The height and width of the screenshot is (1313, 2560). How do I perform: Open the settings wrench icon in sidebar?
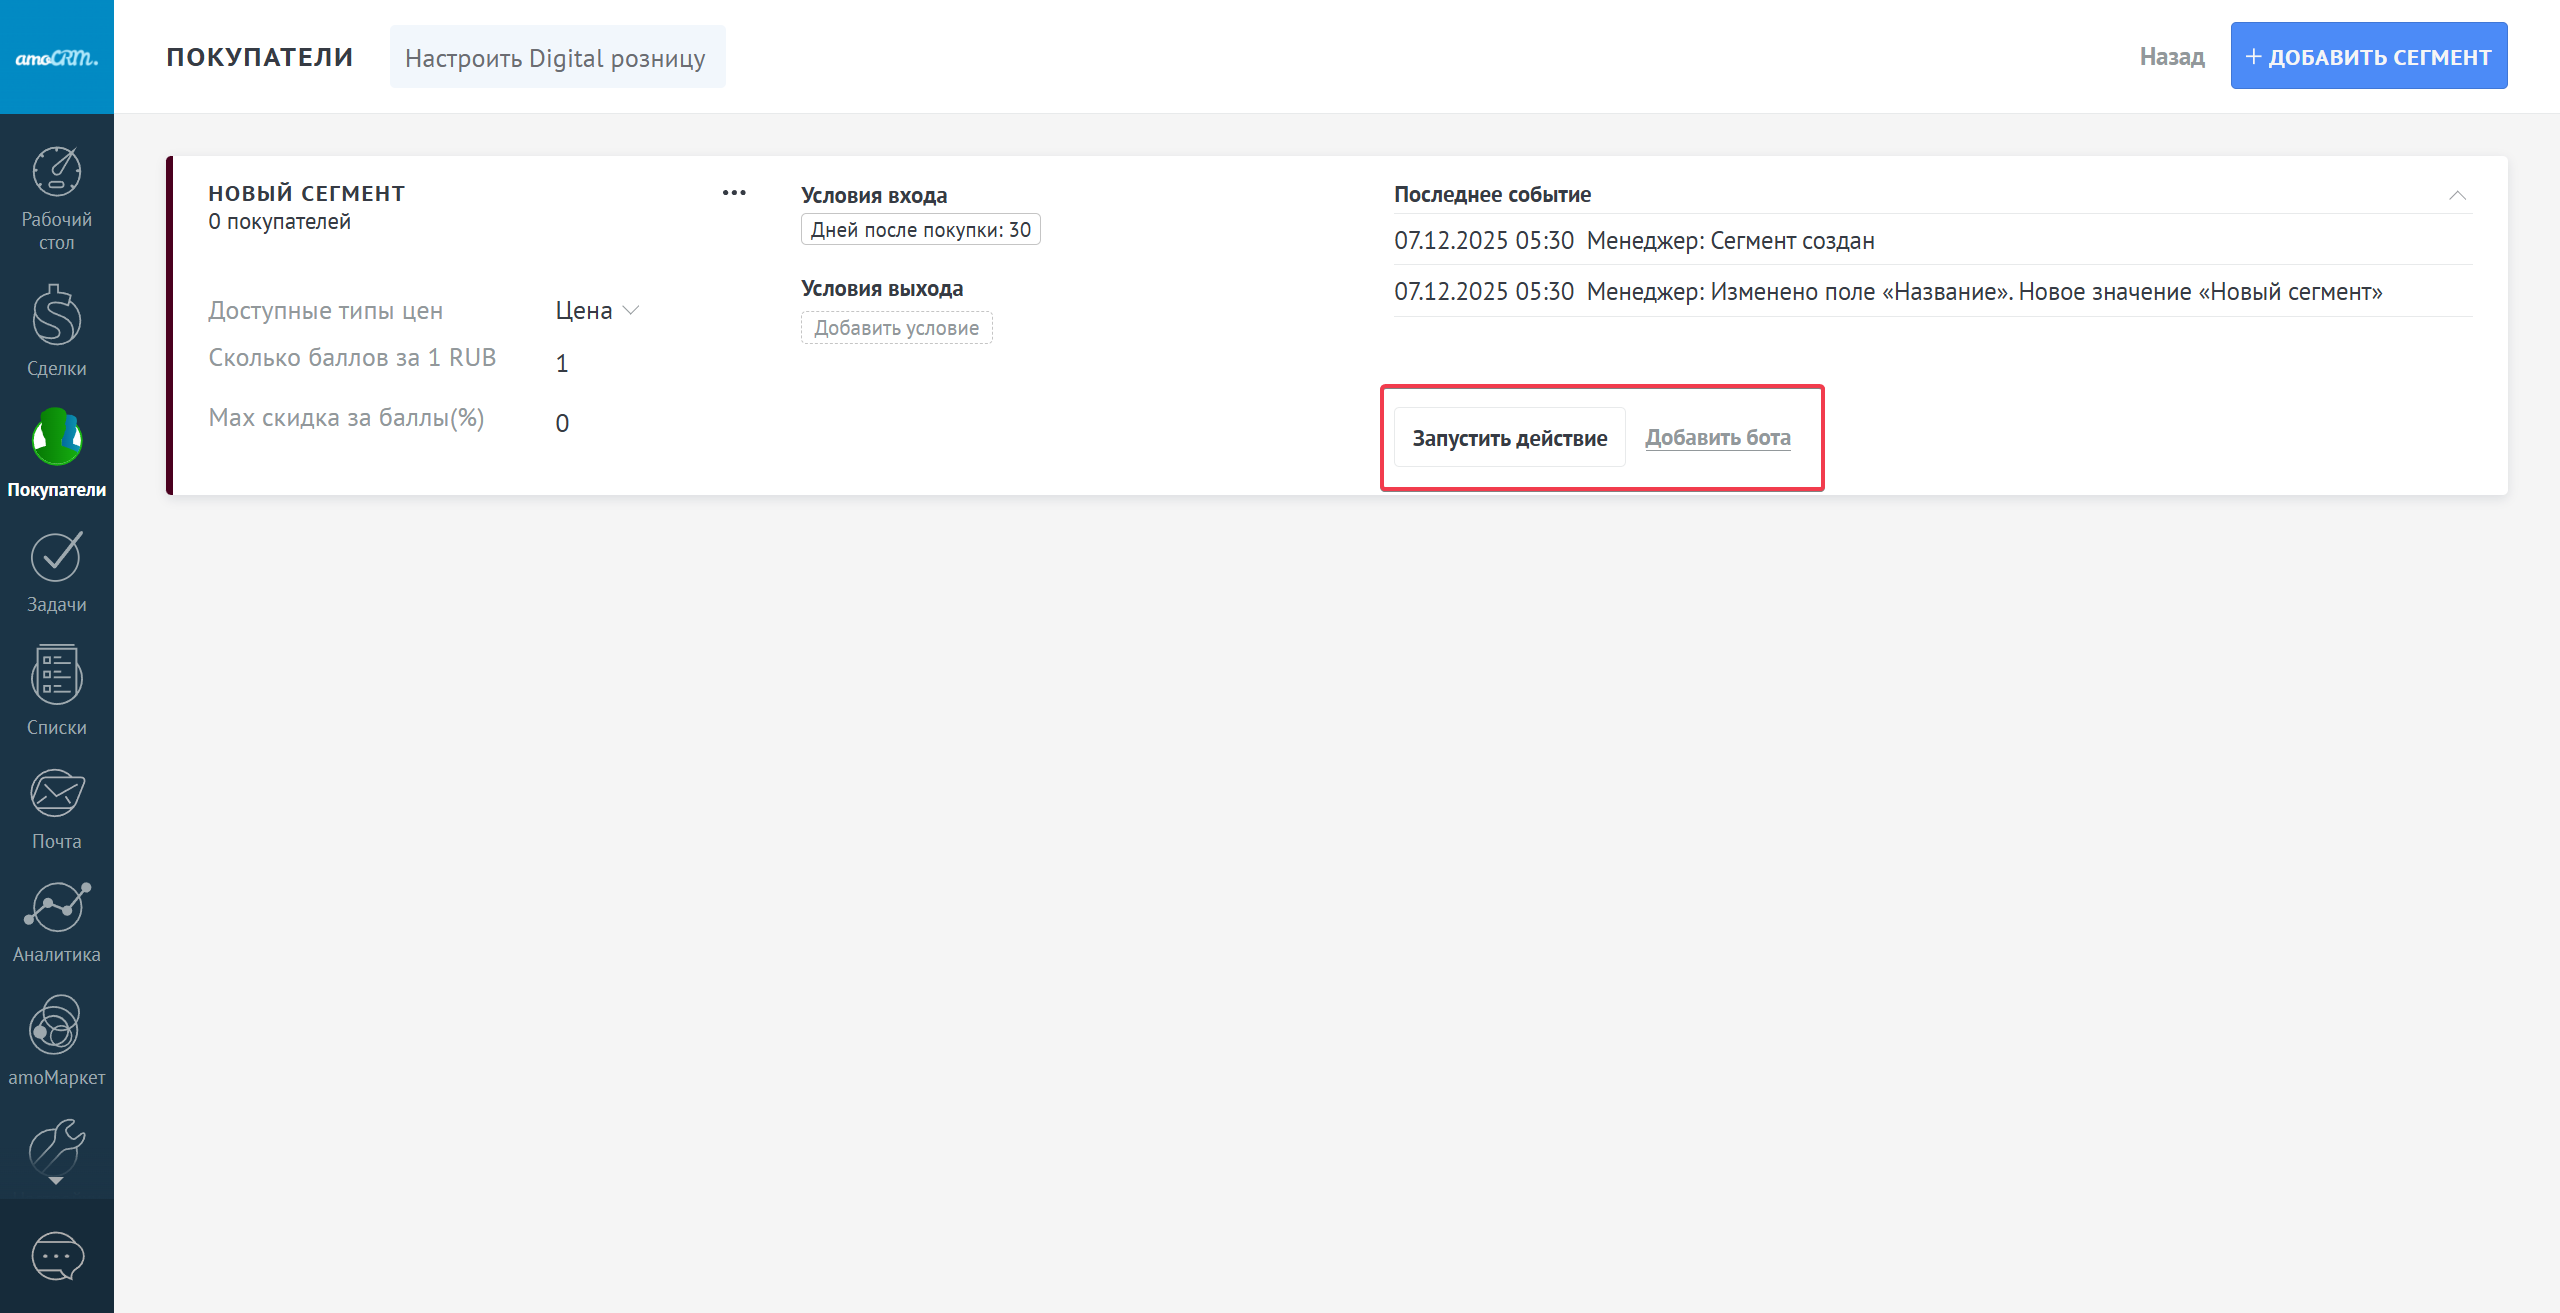[x=56, y=1148]
